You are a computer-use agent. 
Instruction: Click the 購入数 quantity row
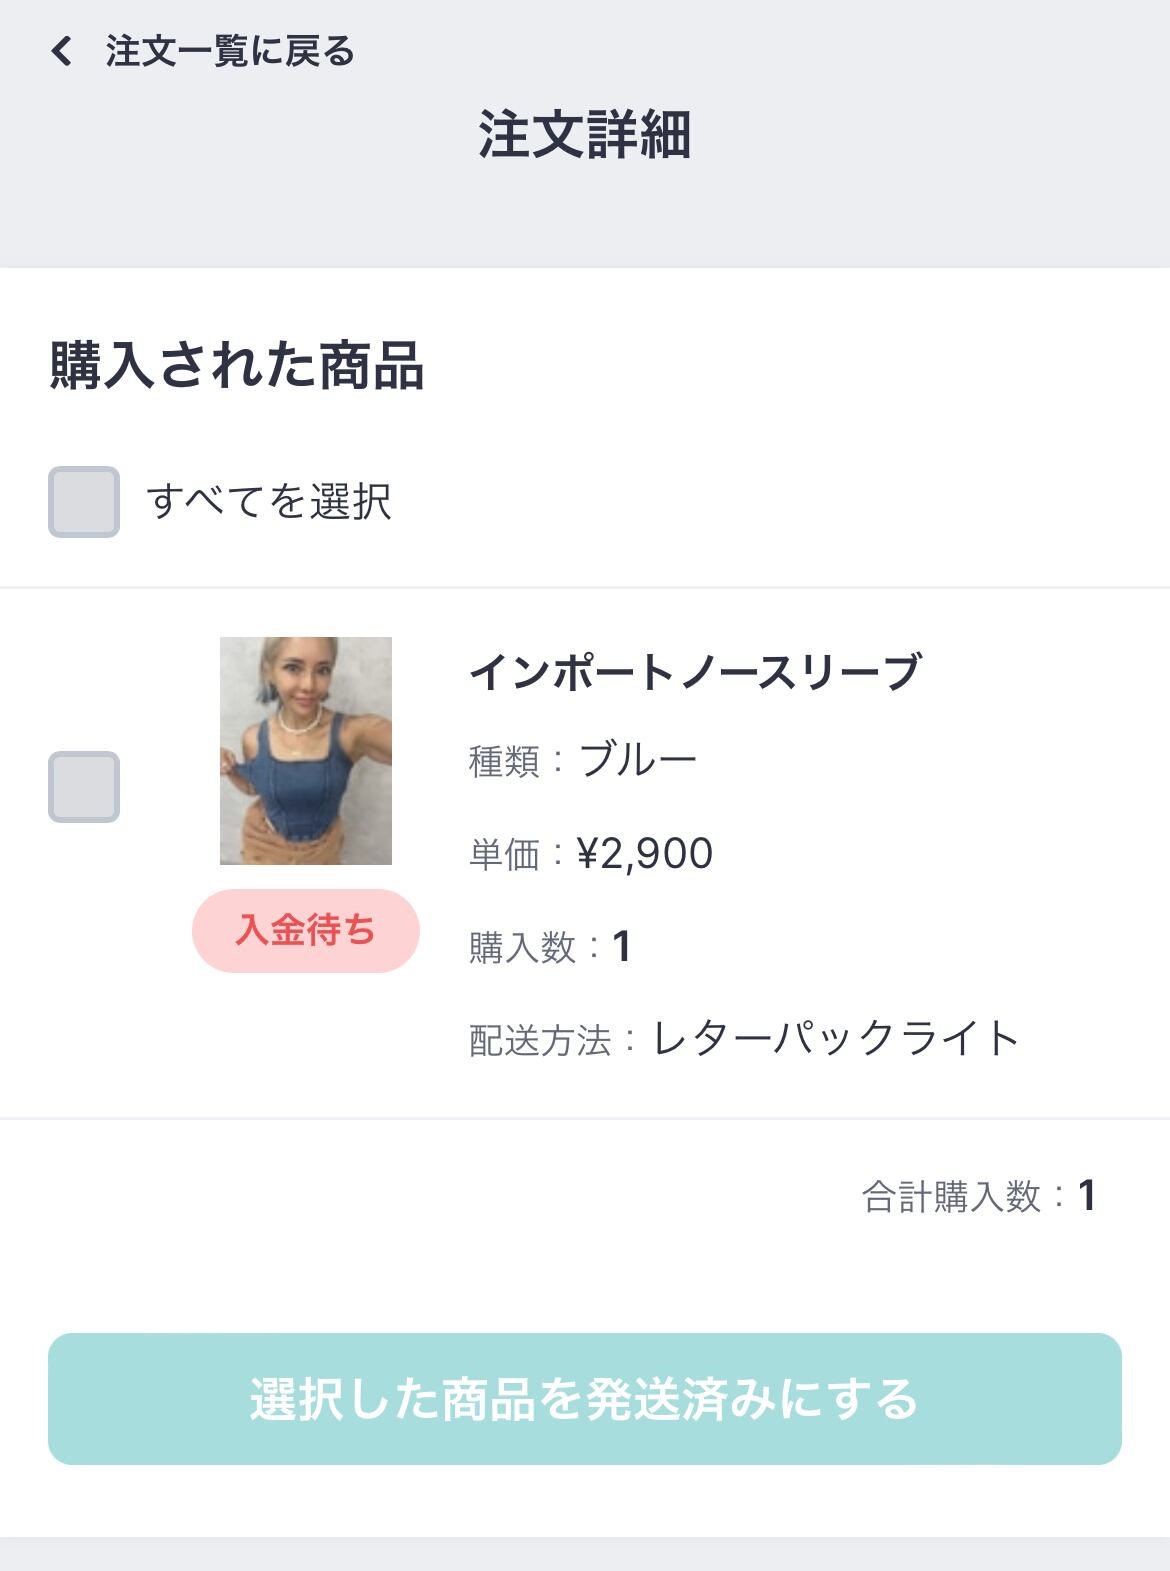tap(549, 947)
